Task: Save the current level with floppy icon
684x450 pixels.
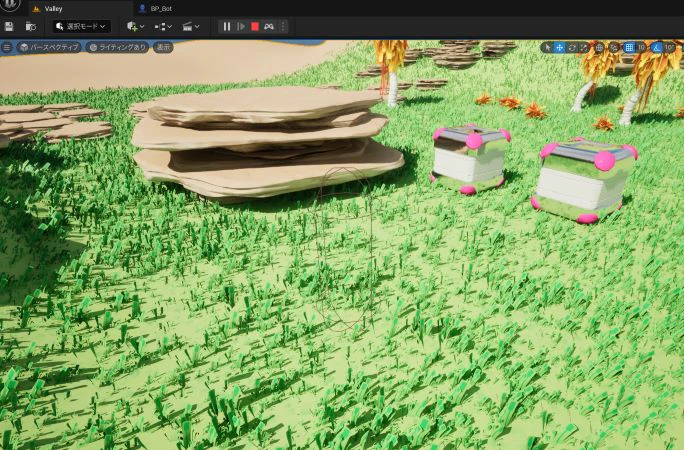Action: (x=9, y=27)
